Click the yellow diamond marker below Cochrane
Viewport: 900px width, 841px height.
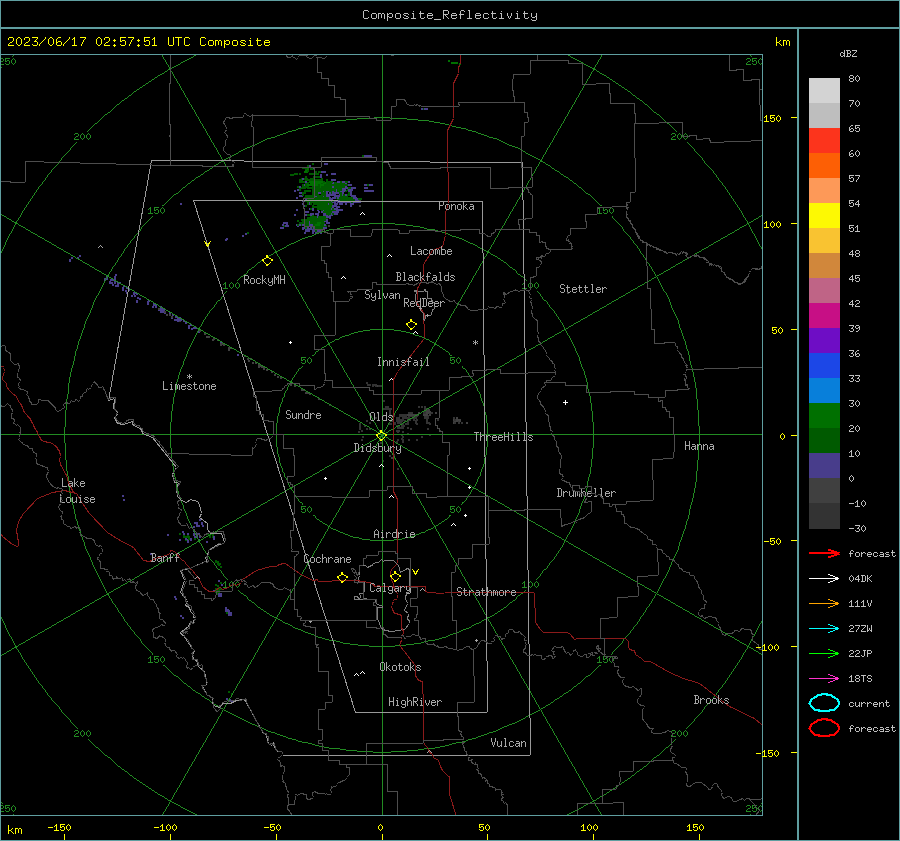coord(342,577)
